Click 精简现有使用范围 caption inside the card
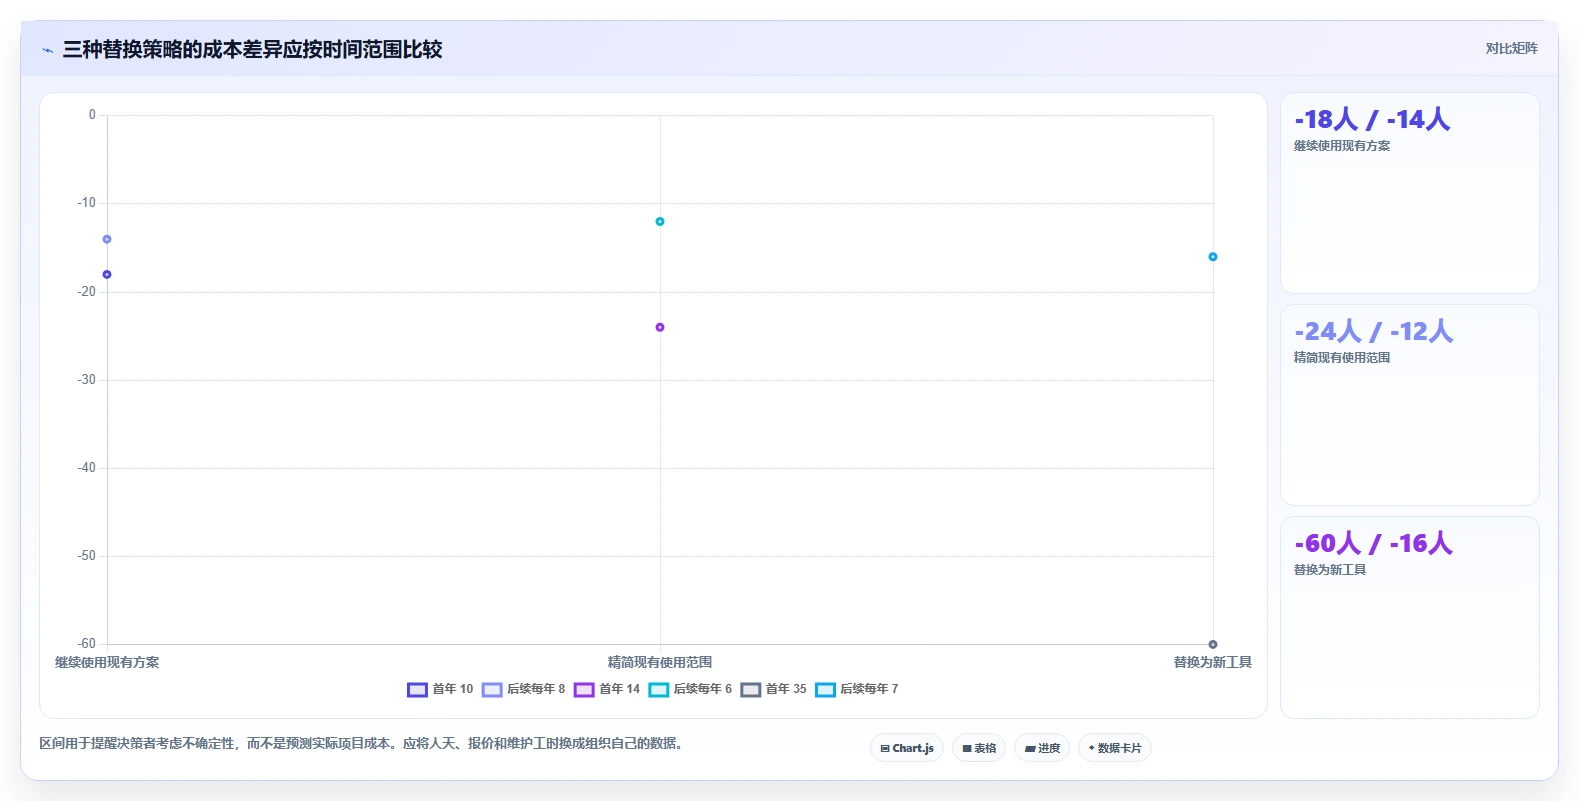Viewport: 1579px width, 801px height. click(1342, 358)
